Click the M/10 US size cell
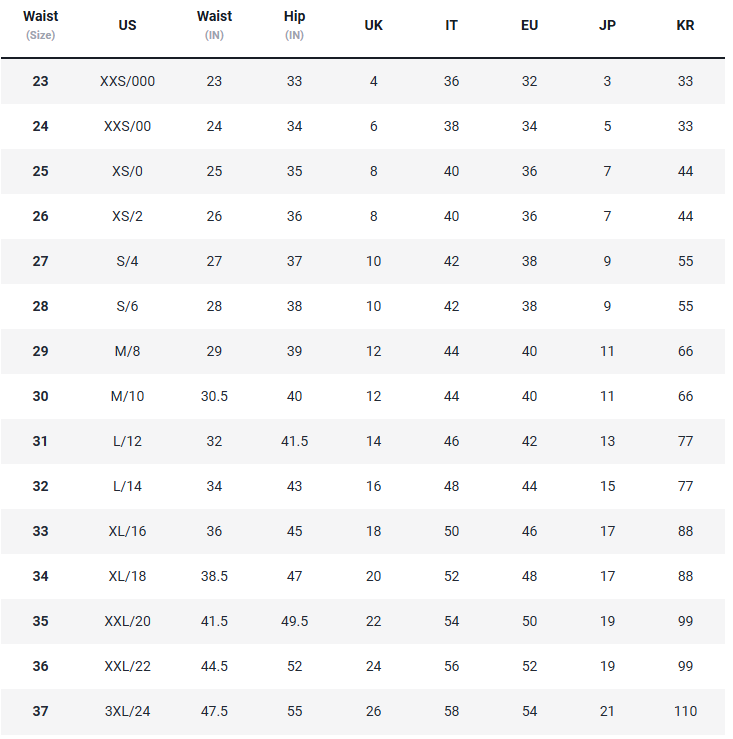The width and height of the screenshot is (733, 739). (127, 396)
